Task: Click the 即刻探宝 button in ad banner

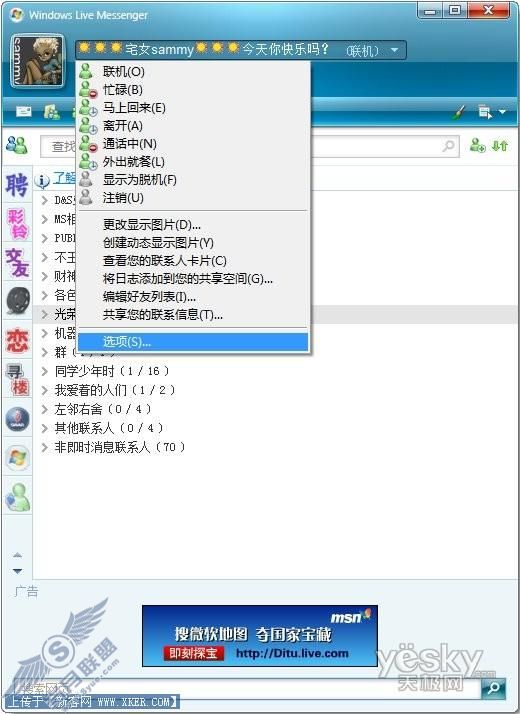Action: tap(194, 653)
